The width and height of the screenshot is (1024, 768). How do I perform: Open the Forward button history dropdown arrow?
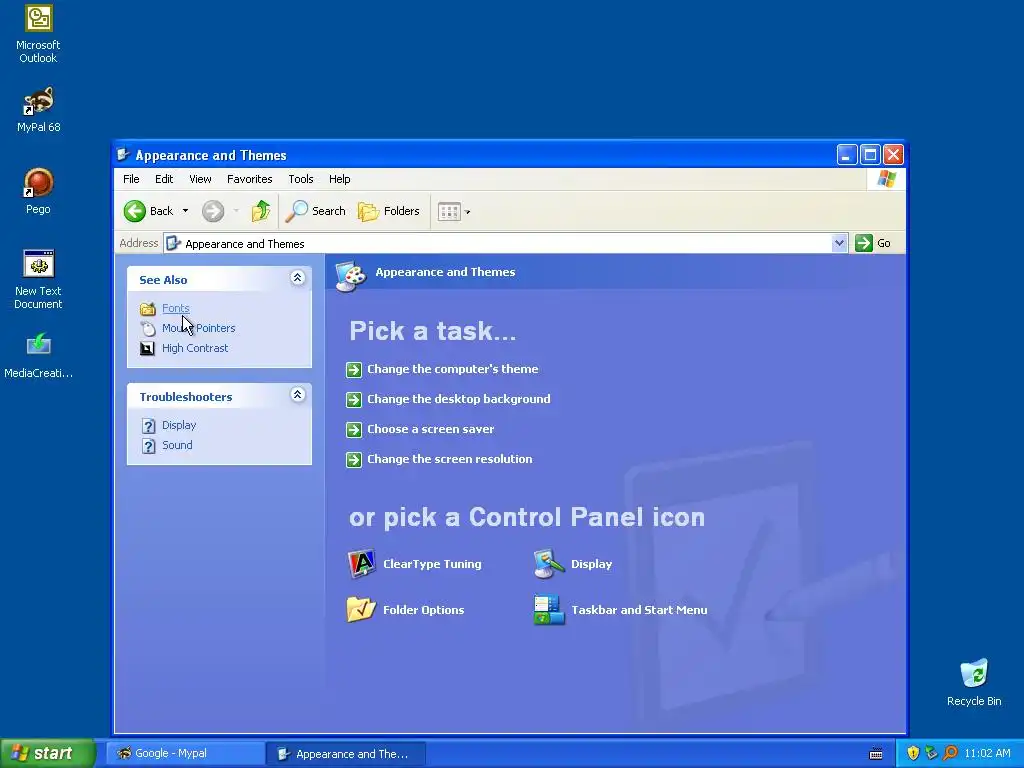pyautogui.click(x=236, y=211)
